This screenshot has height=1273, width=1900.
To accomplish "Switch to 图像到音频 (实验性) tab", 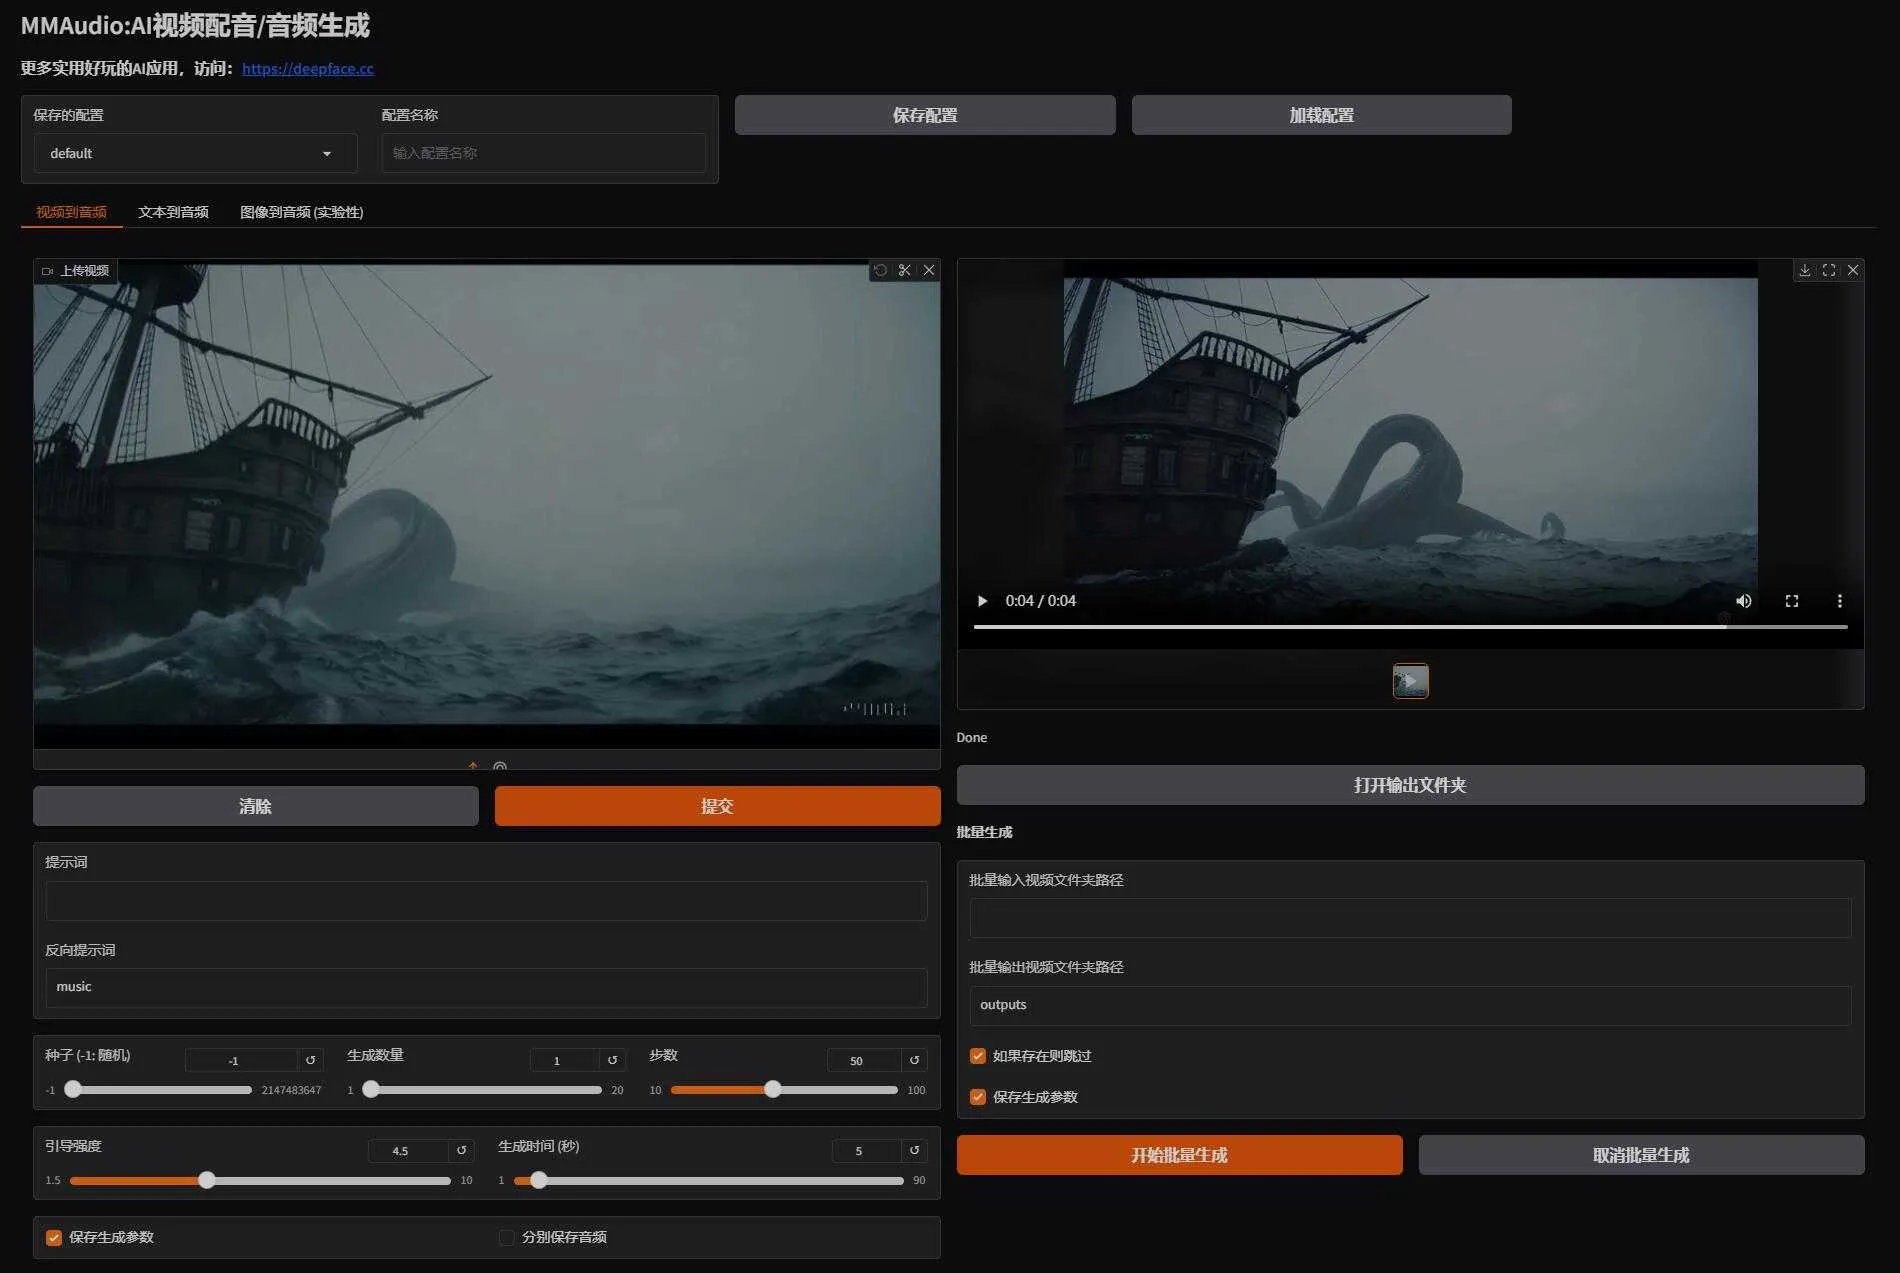I will click(301, 212).
